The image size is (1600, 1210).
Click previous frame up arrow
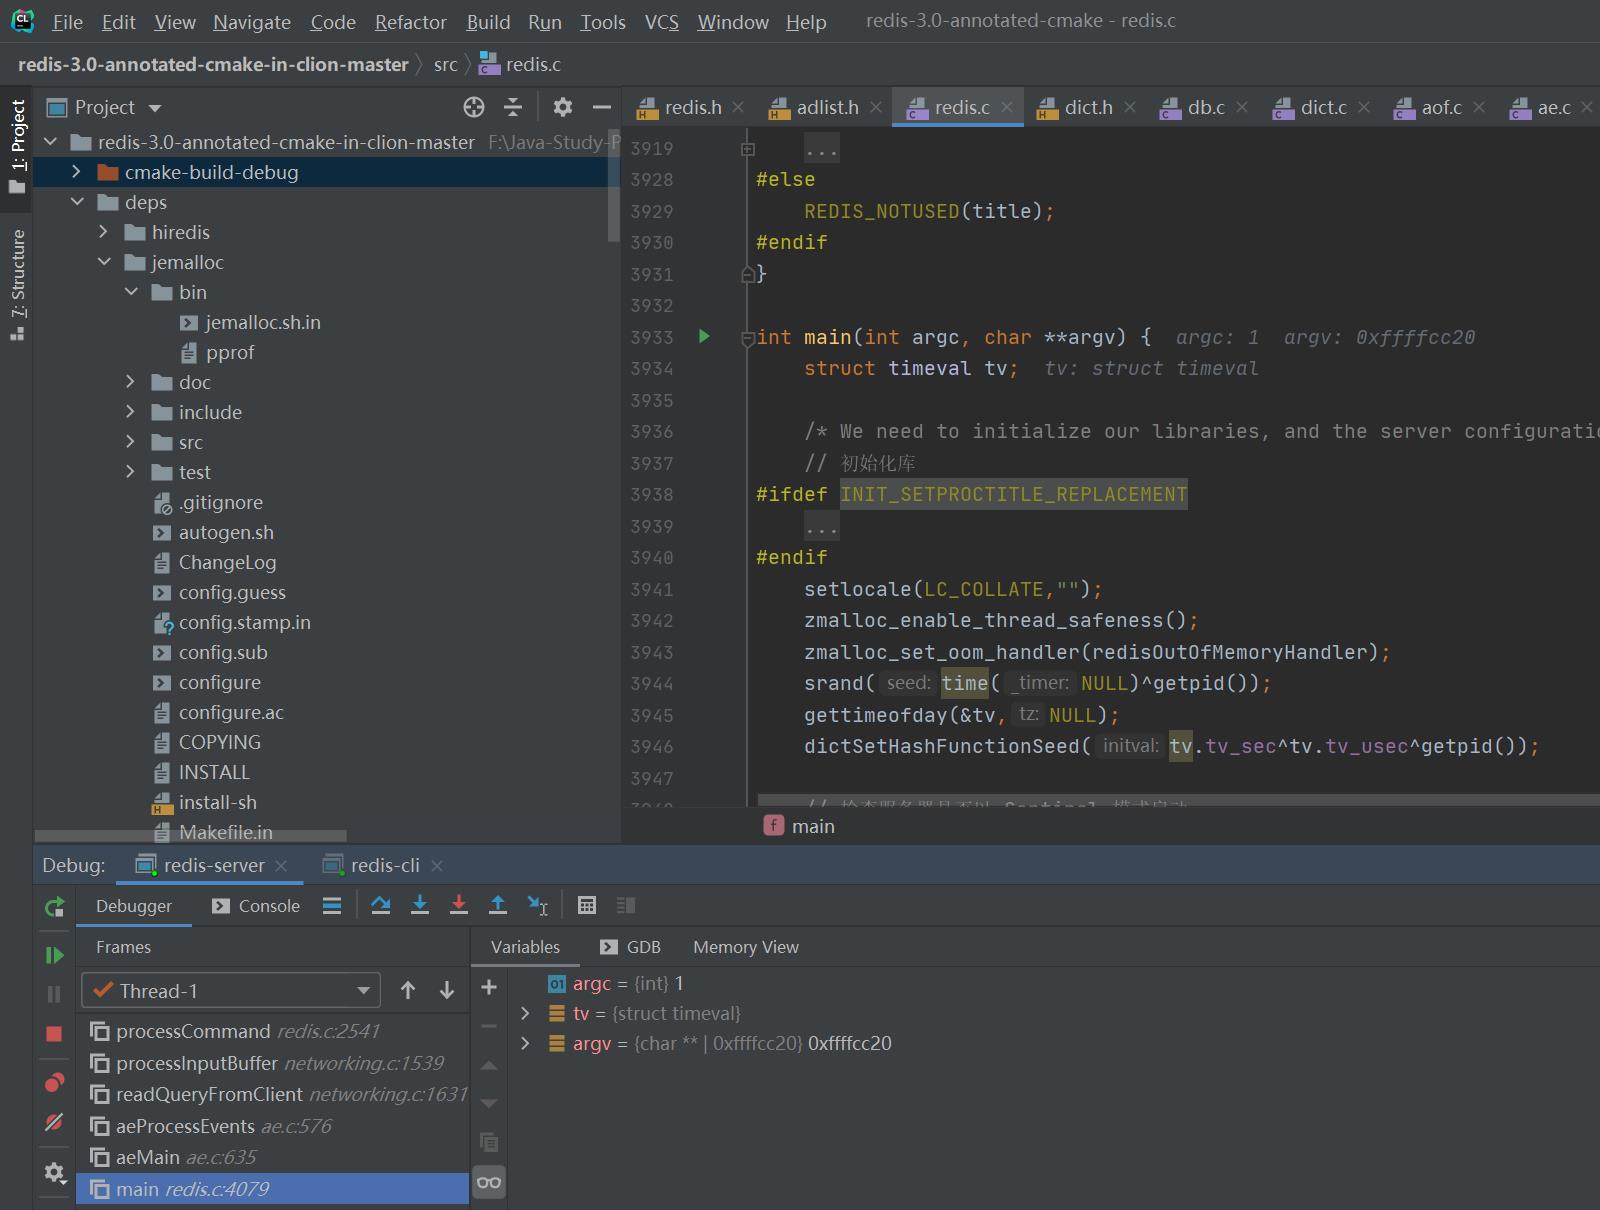pos(408,990)
